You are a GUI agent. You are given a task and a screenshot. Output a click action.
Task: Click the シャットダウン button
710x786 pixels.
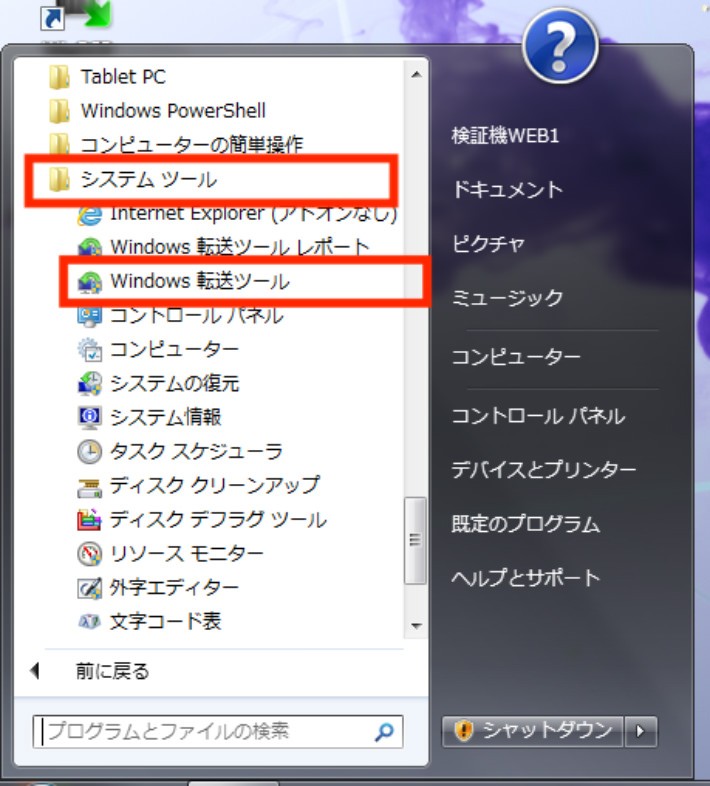[x=532, y=732]
